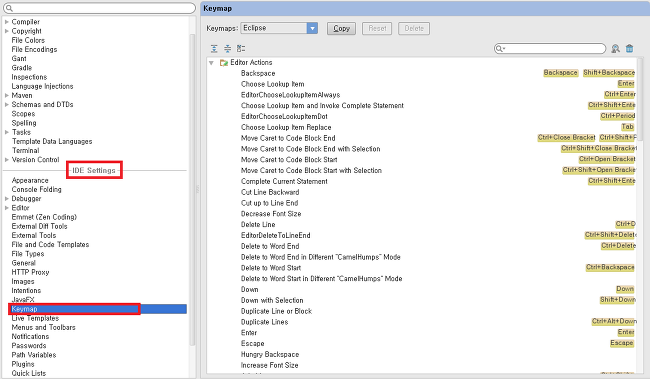Screen dimensions: 650x379
Task: Open Spelling settings
Action: point(24,123)
